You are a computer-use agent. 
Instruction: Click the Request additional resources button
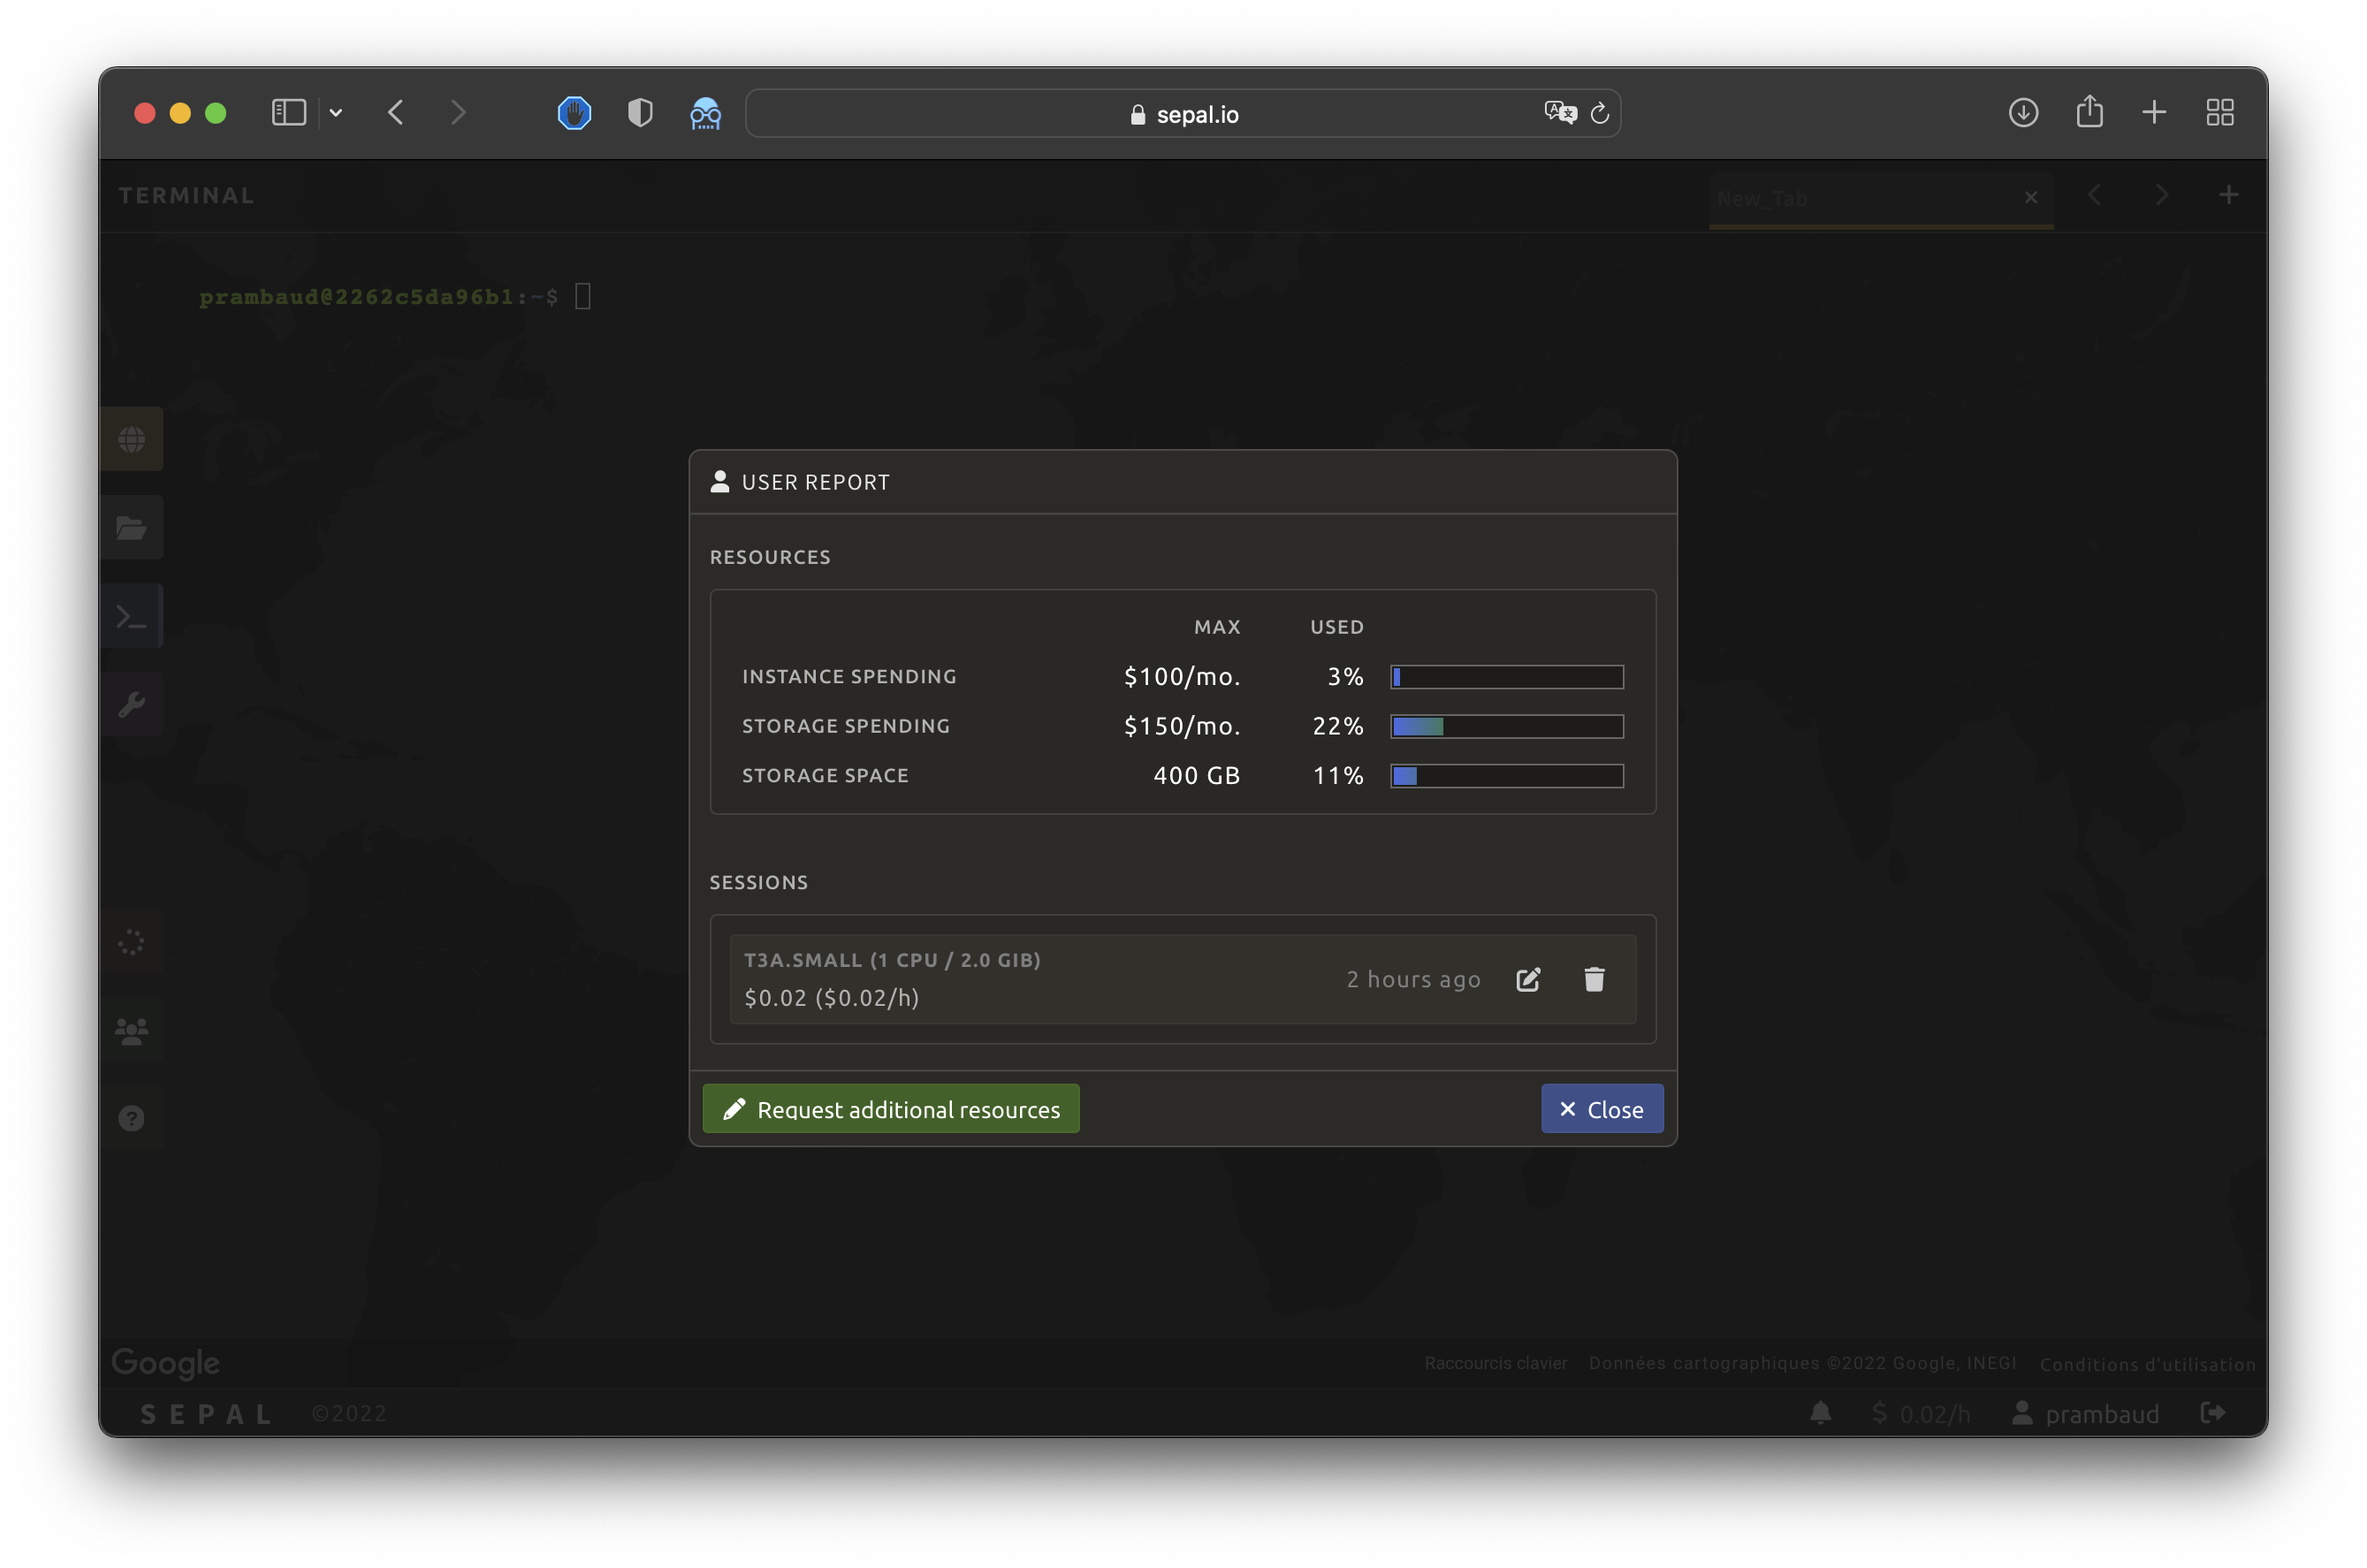click(x=890, y=1109)
